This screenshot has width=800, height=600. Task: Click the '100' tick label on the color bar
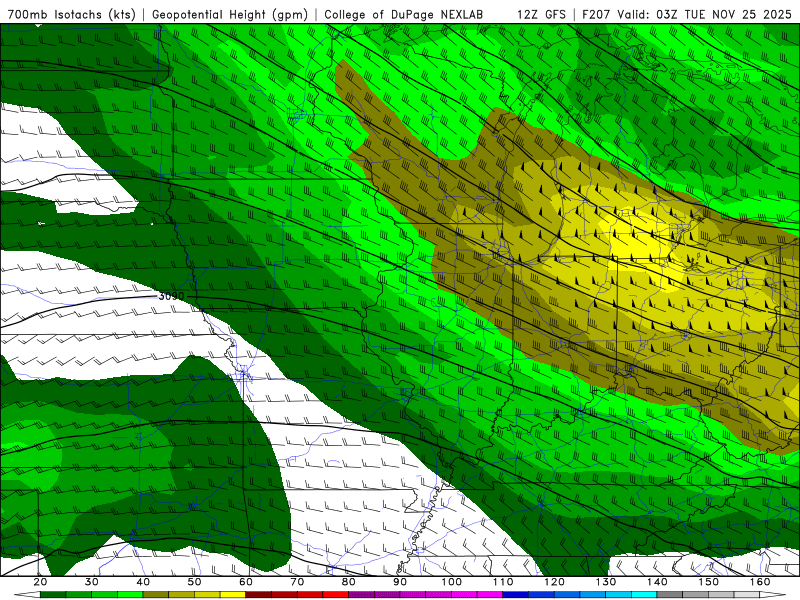point(452,582)
